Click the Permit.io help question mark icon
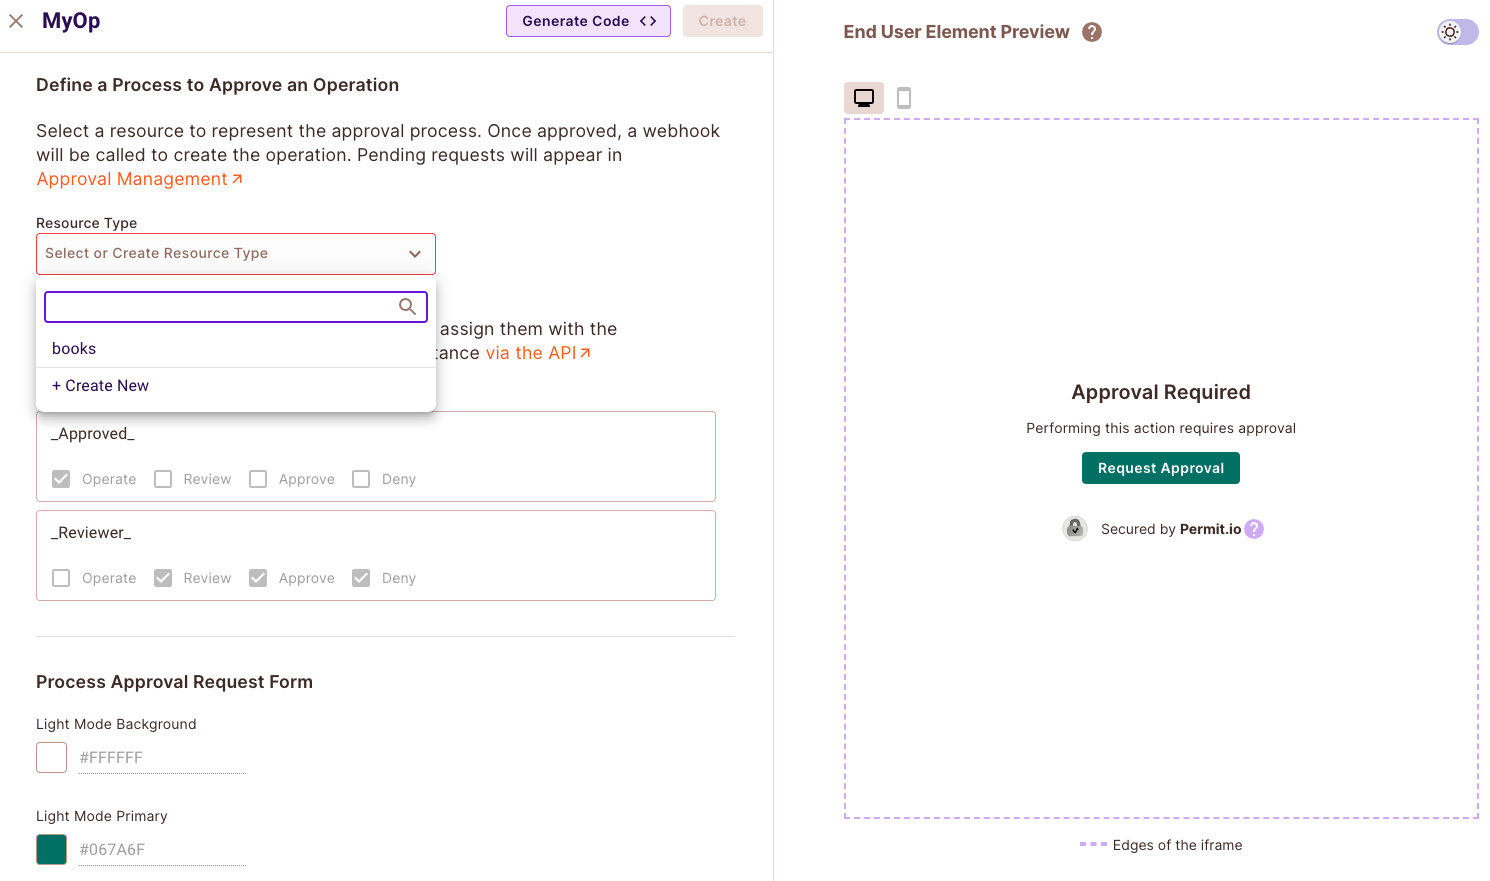Viewport: 1490px width, 881px height. coord(1254,529)
